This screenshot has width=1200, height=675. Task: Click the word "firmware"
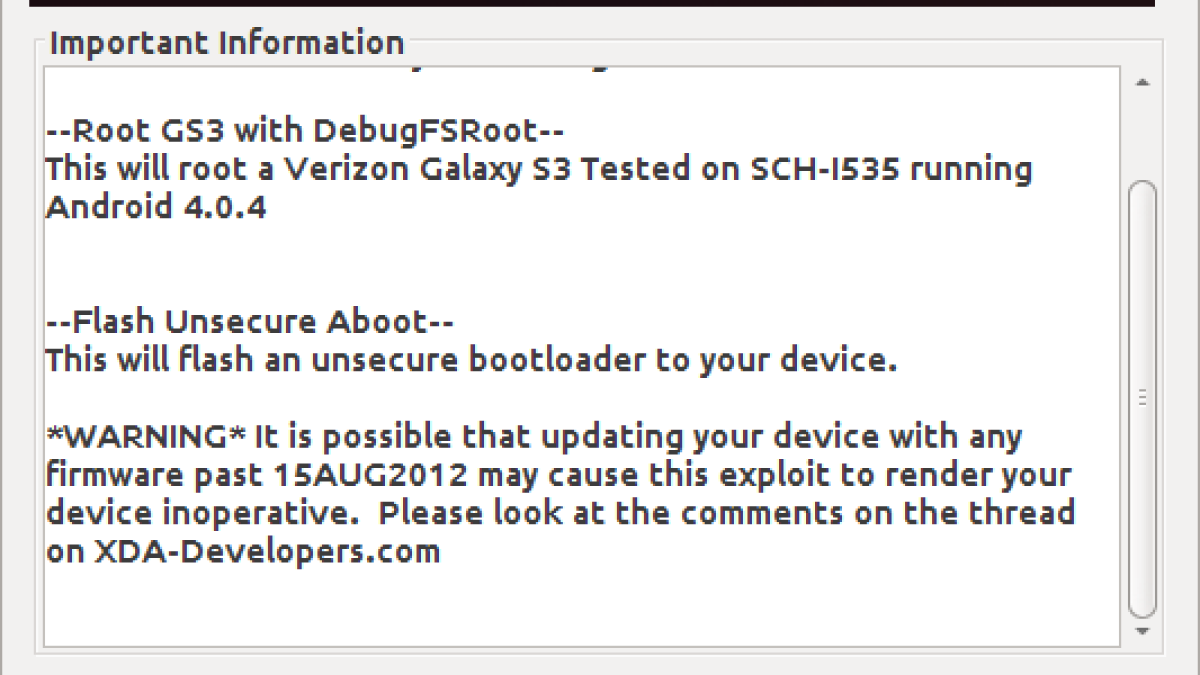pos(110,475)
